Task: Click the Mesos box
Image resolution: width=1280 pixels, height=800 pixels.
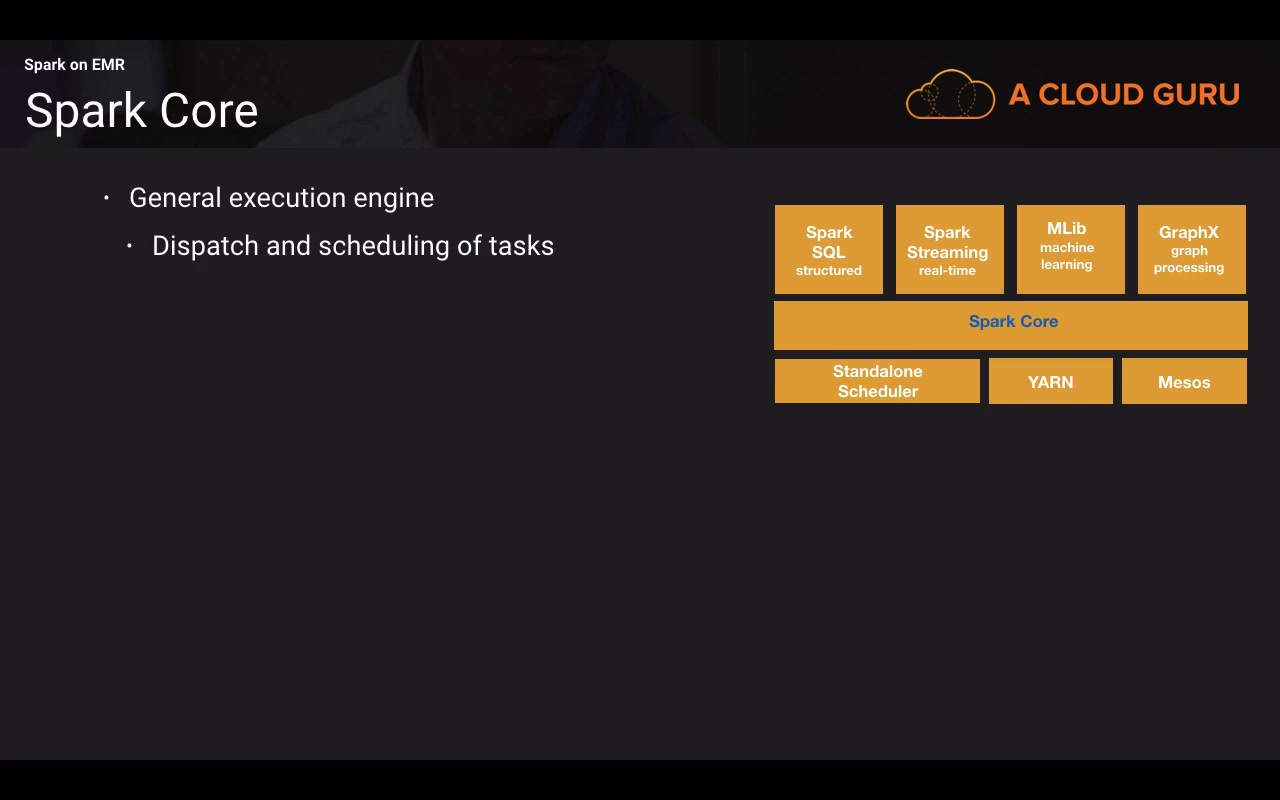Action: tap(1184, 381)
